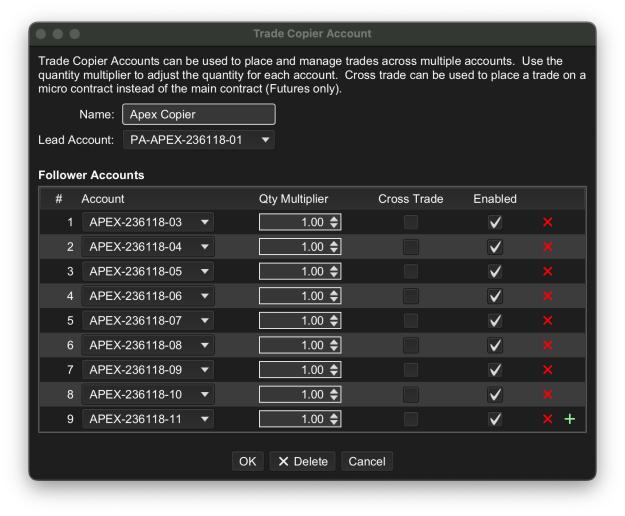Toggle Enabled checkbox for APEX-236118-11
The image size is (625, 516).
[495, 419]
